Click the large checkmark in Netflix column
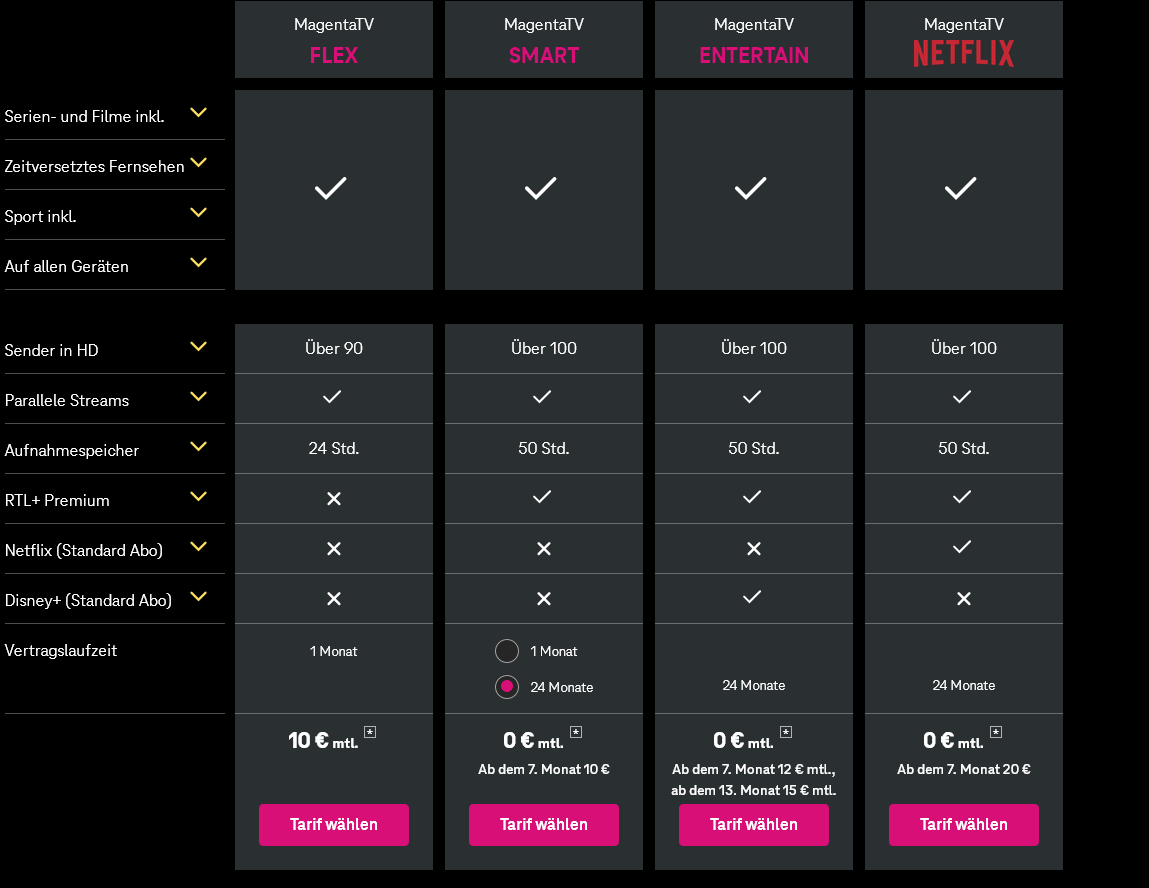This screenshot has width=1149, height=888. point(961,188)
